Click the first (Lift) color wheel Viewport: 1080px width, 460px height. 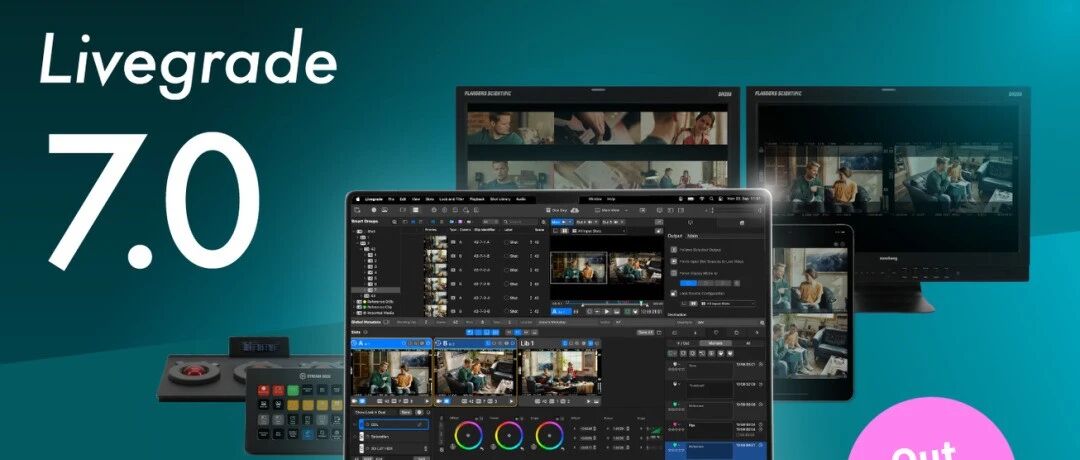pos(468,435)
